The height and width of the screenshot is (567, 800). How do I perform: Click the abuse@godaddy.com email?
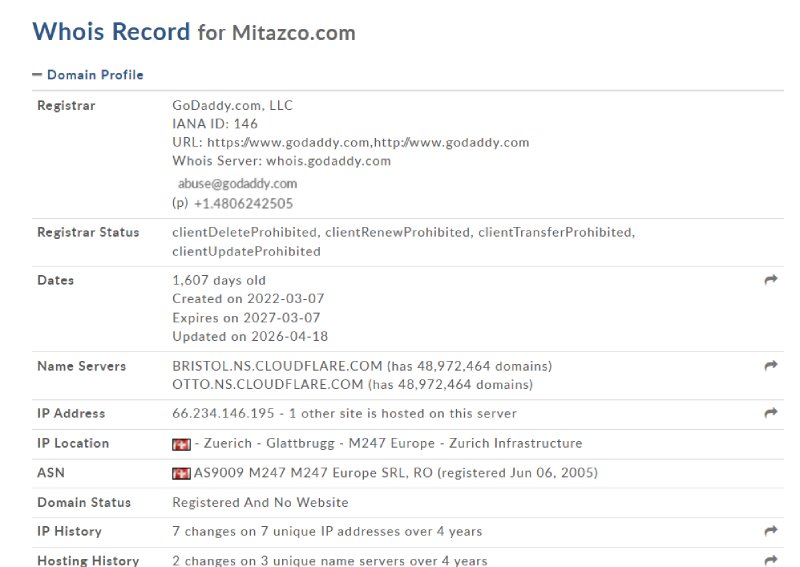coord(237,184)
